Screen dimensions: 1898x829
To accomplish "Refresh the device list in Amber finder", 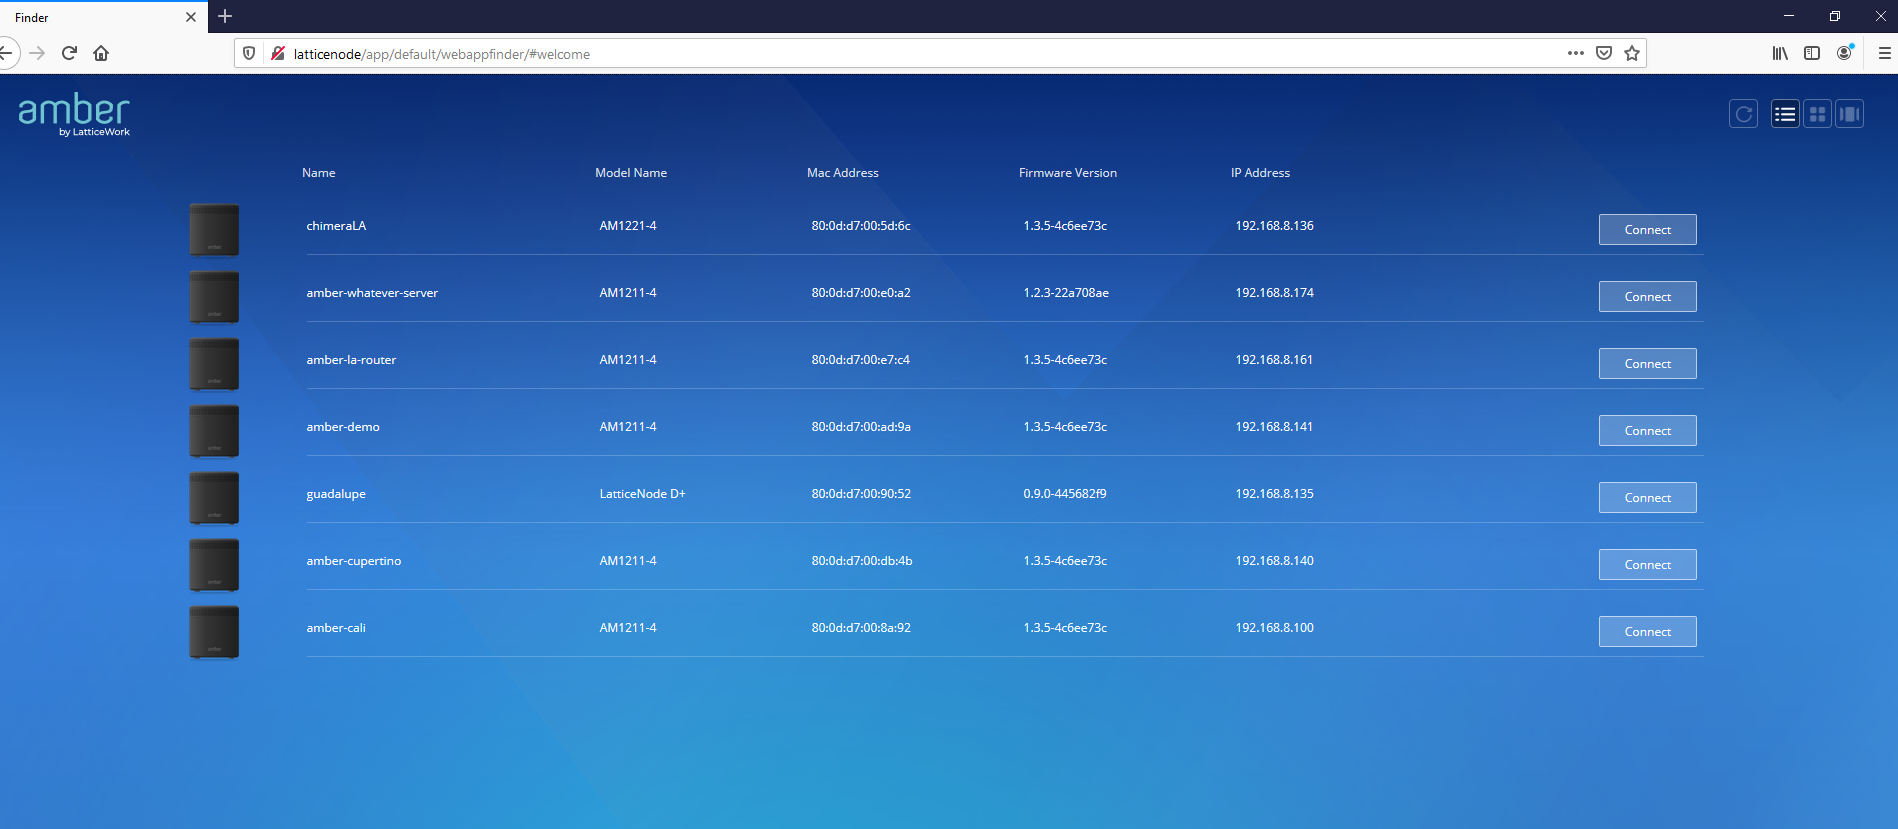I will point(1743,114).
